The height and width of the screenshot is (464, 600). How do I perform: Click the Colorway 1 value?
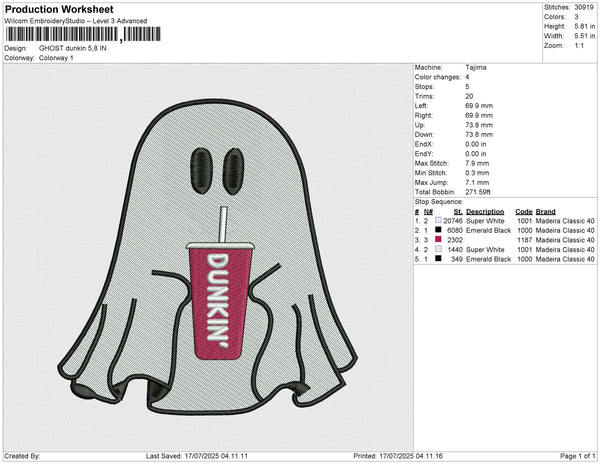point(56,58)
